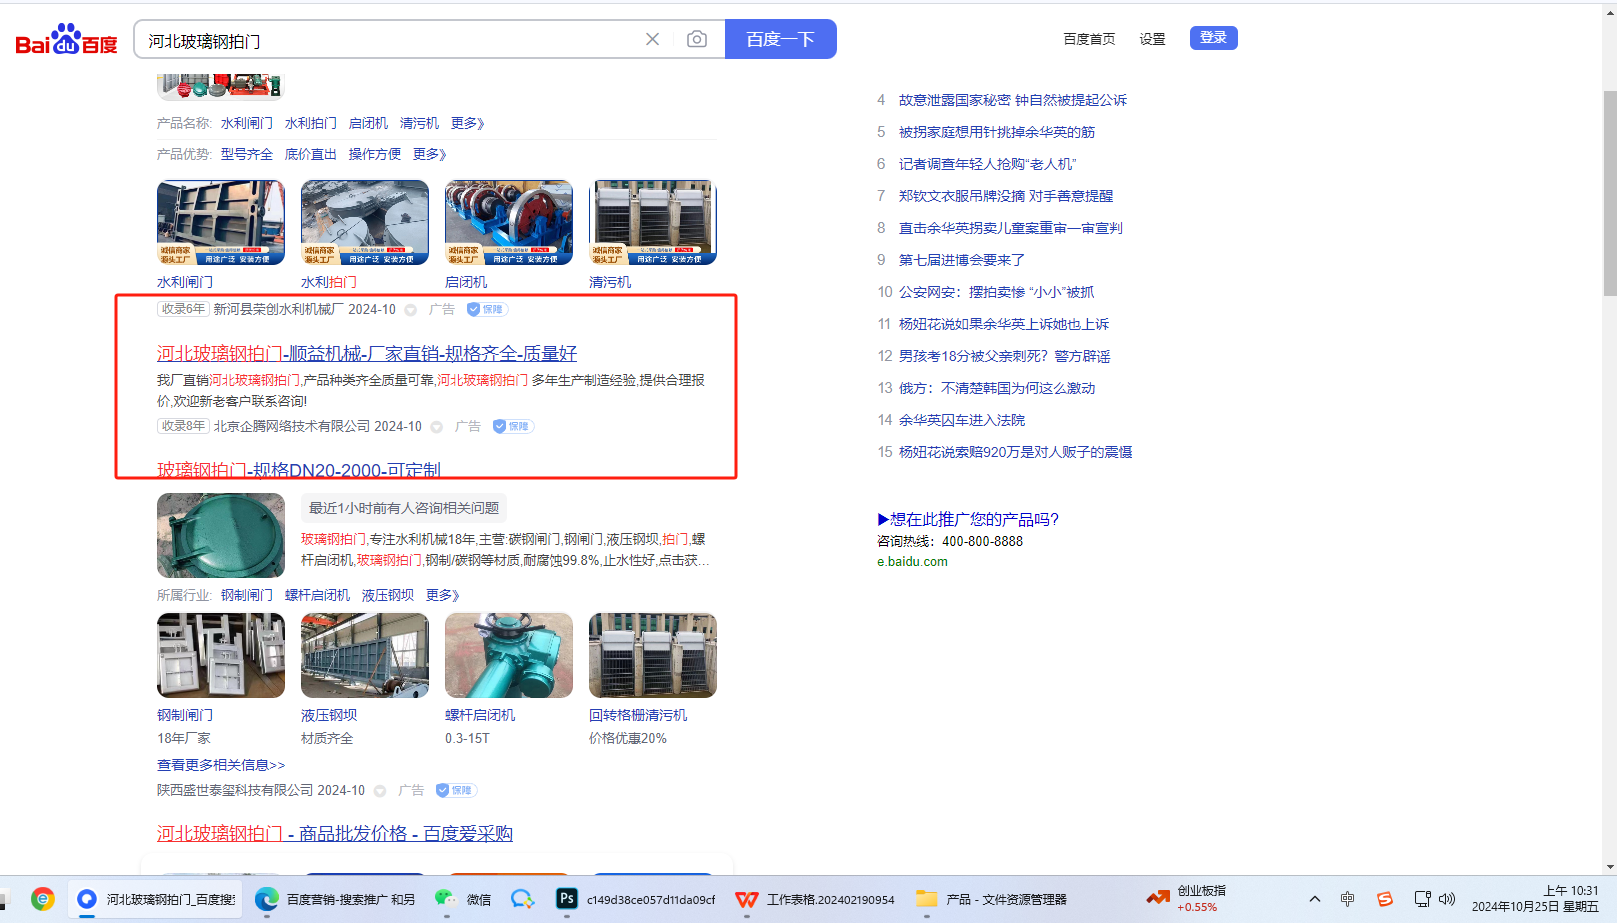The width and height of the screenshot is (1617, 923).
Task: Open the green round flap gate image
Action: [221, 535]
